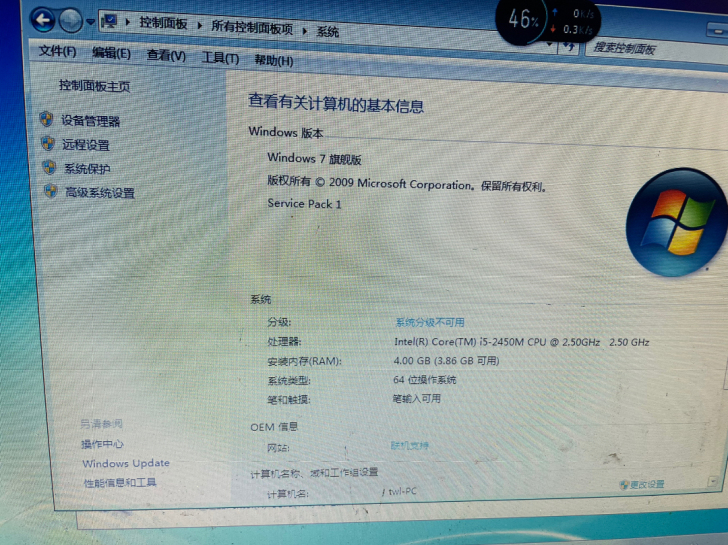Screen dimensions: 728x545
Task: Click the 系统分级不可用 rating link
Action: [430, 322]
